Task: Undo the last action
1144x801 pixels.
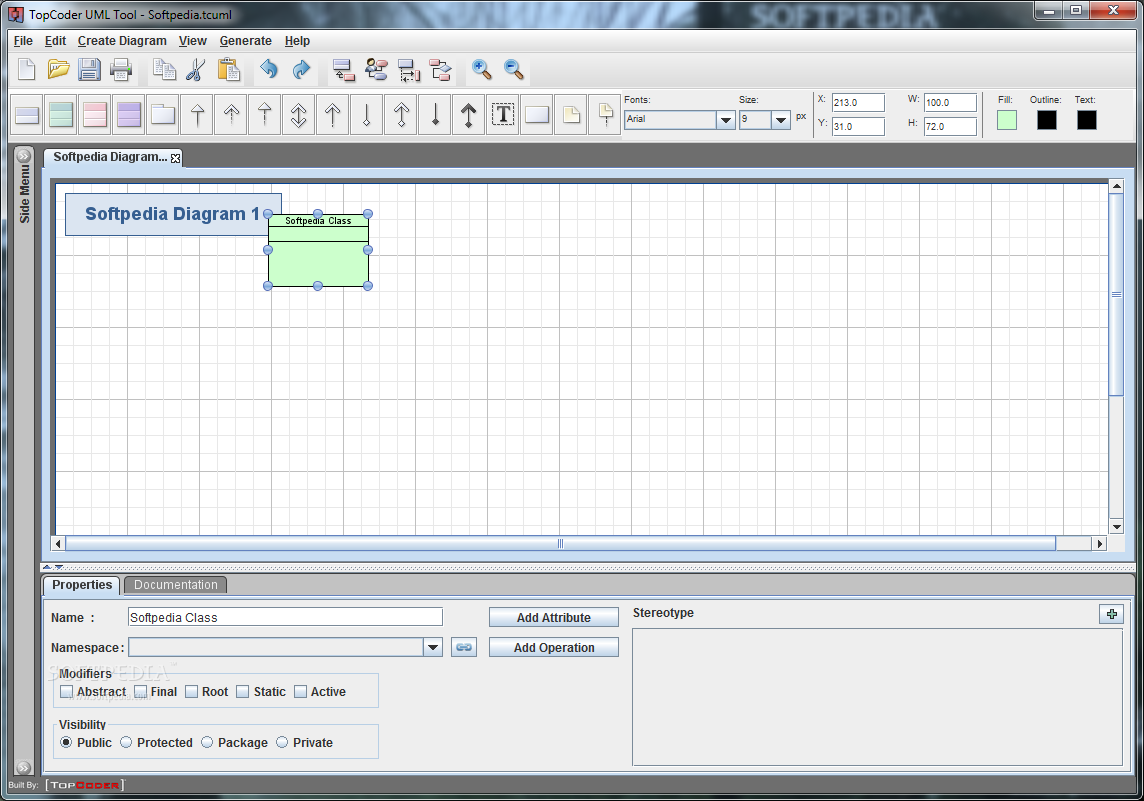Action: click(269, 70)
